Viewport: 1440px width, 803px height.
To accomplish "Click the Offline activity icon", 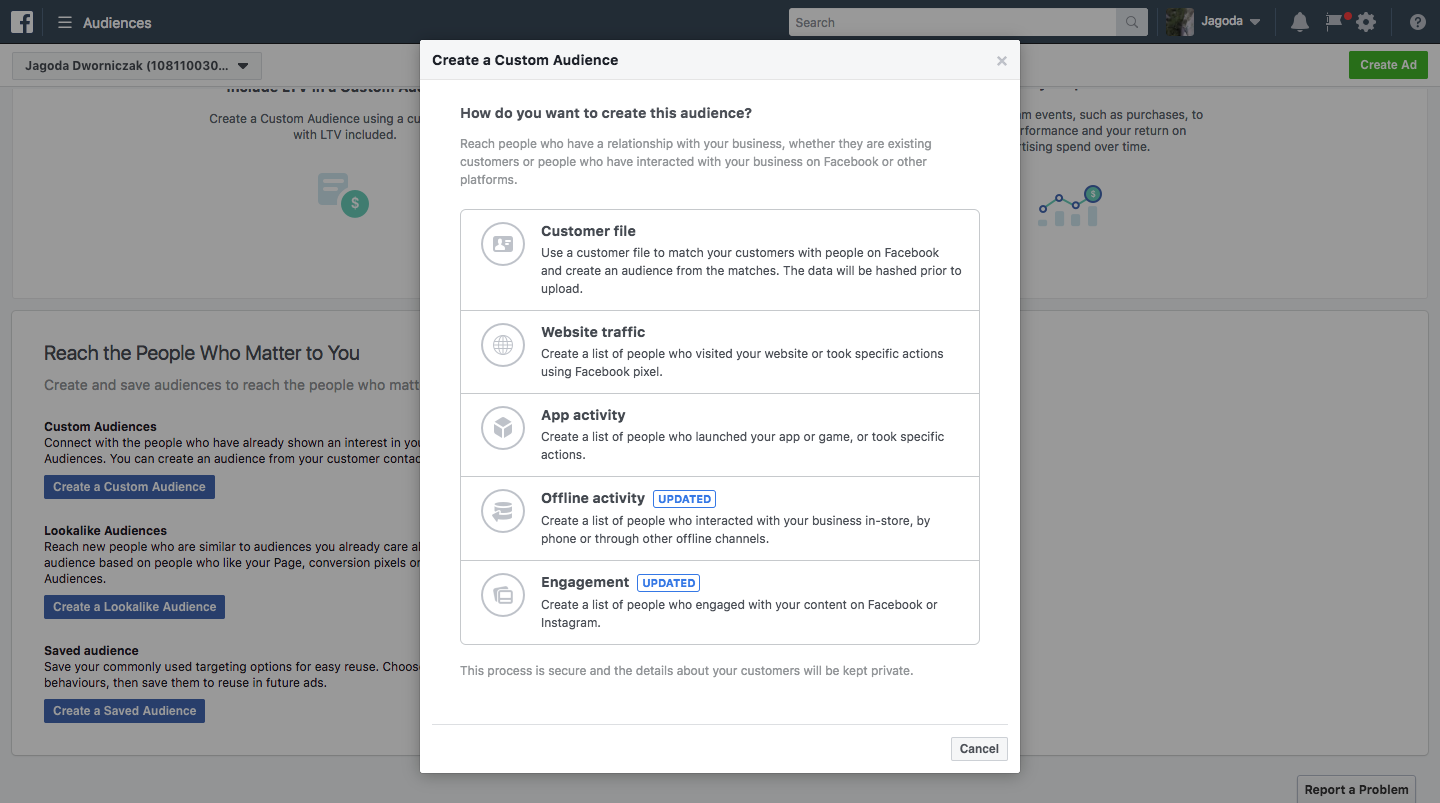I will [x=503, y=511].
